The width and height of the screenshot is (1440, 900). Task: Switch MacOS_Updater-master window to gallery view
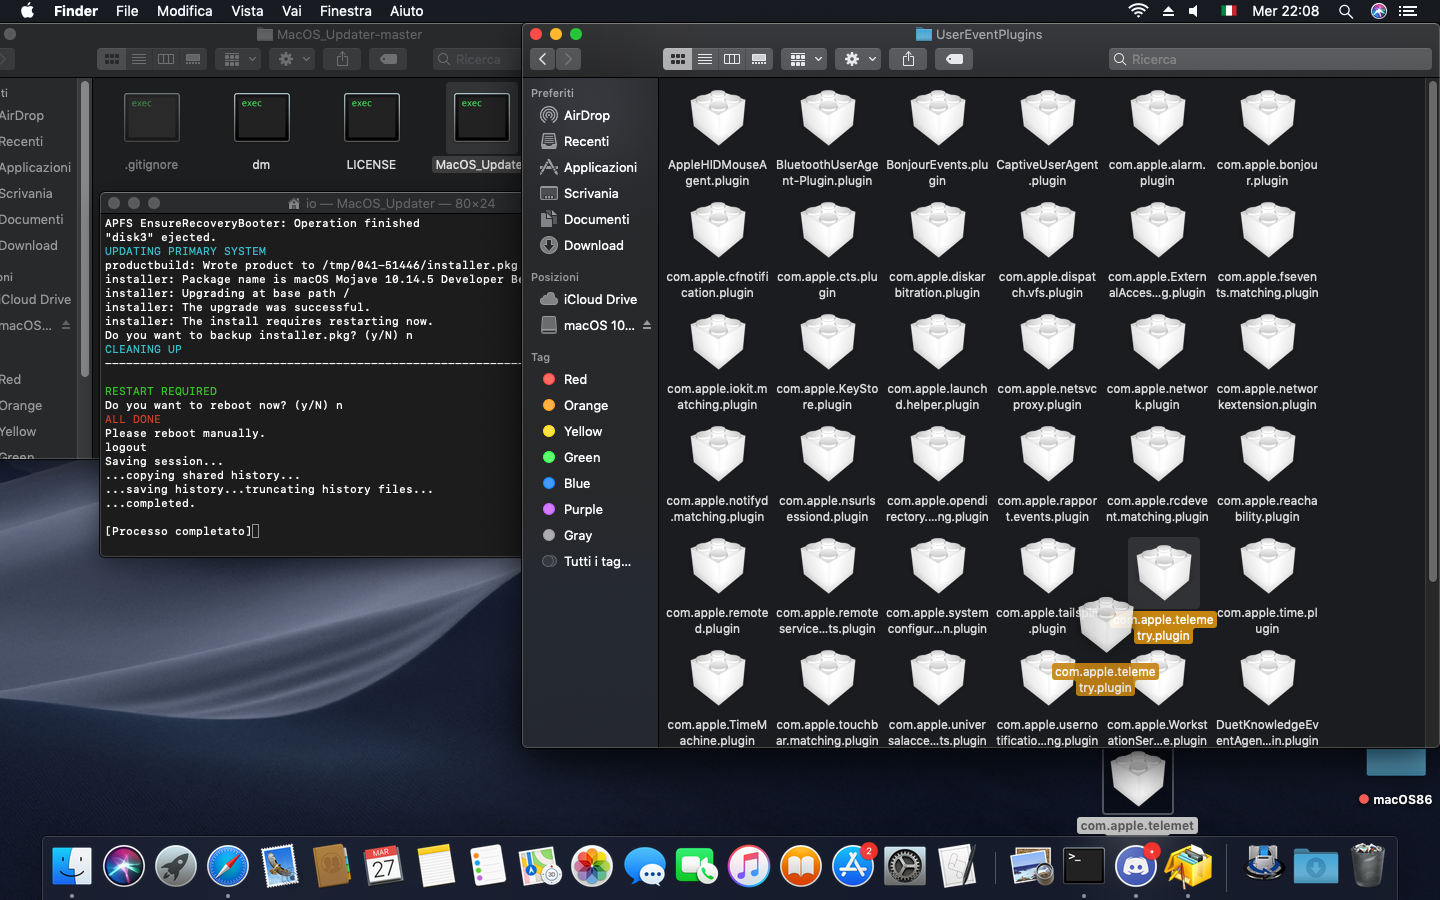(193, 59)
